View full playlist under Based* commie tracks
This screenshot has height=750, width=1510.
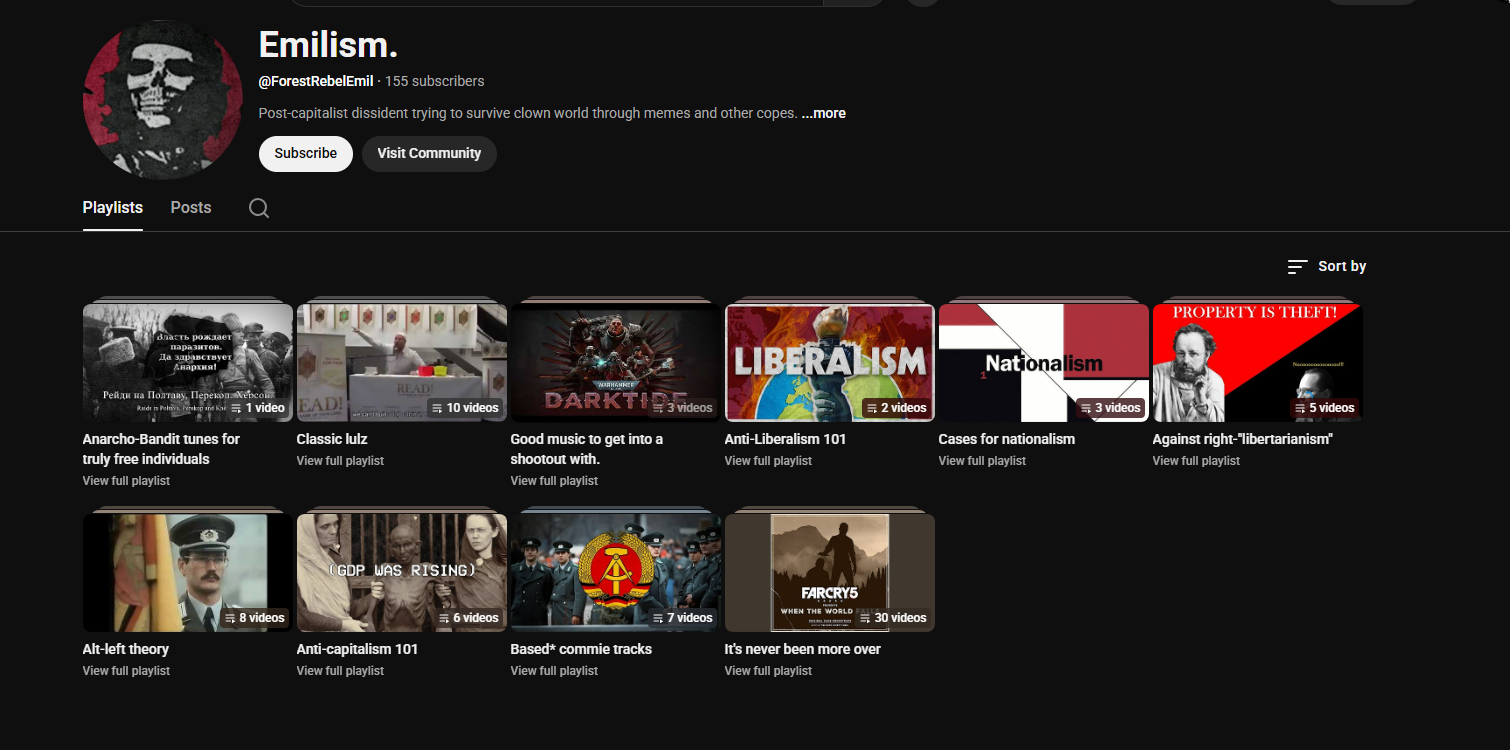coord(554,671)
